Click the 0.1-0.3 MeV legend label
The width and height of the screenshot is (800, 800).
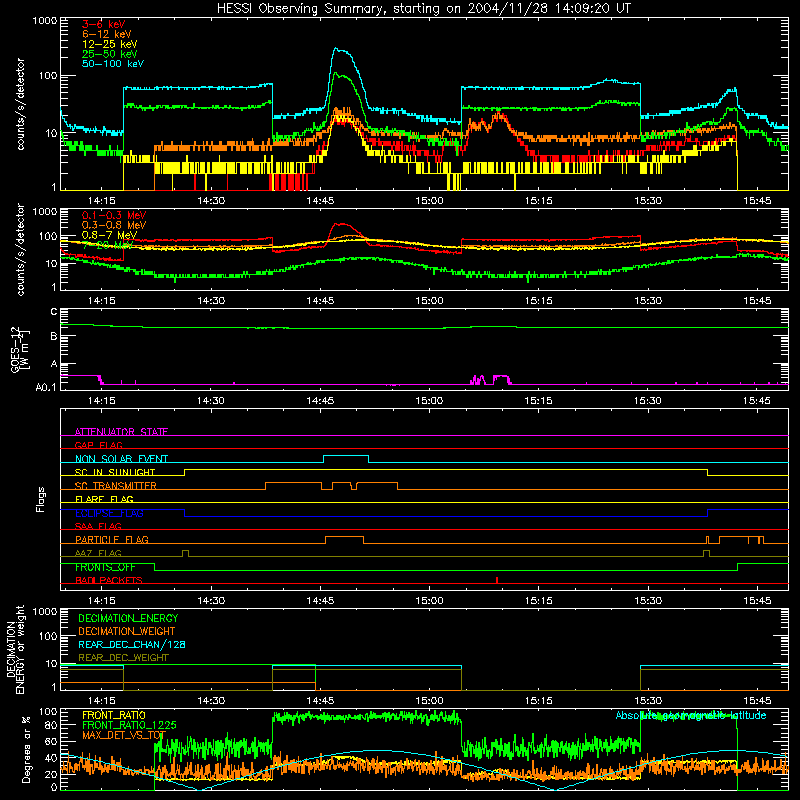(114, 215)
